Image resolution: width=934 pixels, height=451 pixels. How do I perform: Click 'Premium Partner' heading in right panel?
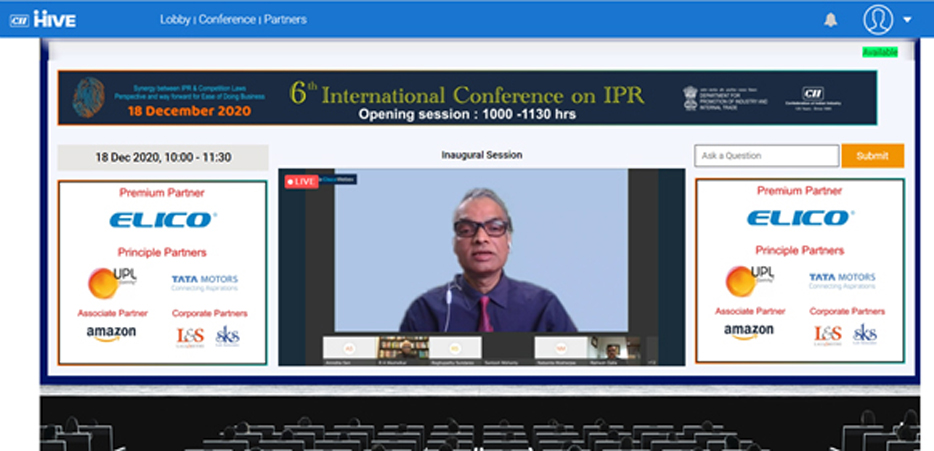(800, 191)
